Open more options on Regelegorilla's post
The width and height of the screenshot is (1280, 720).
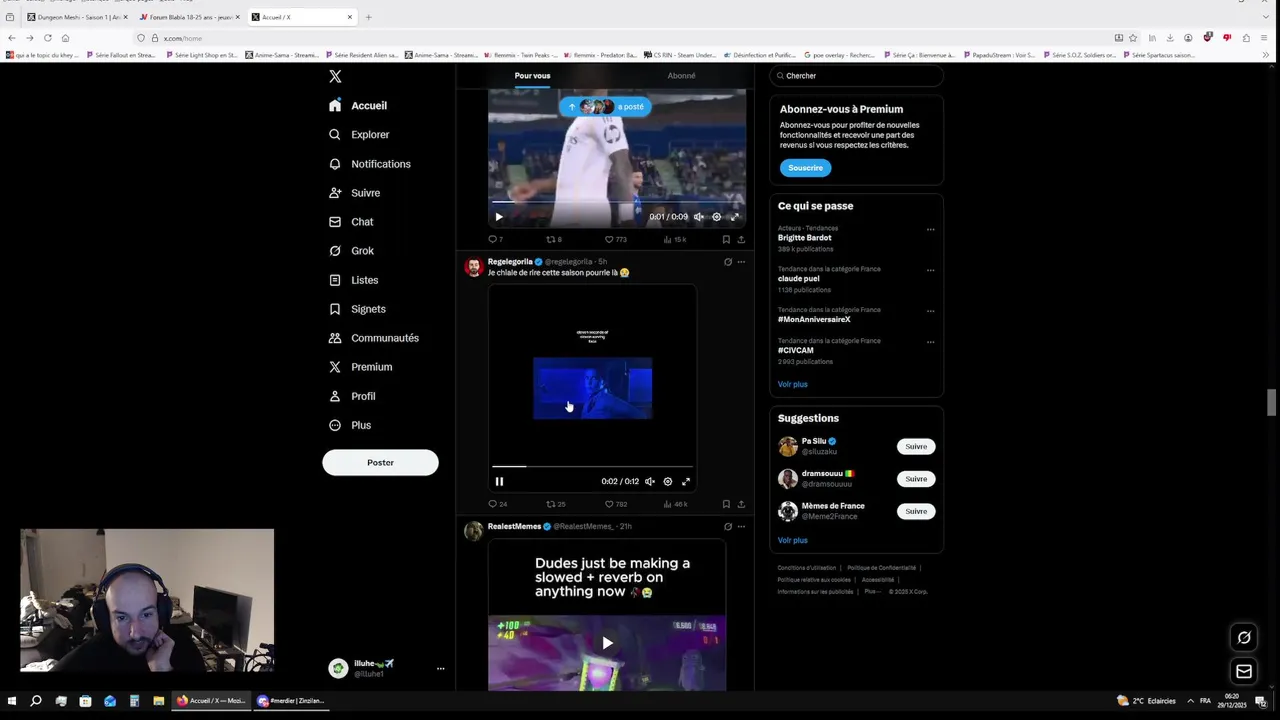(x=741, y=262)
